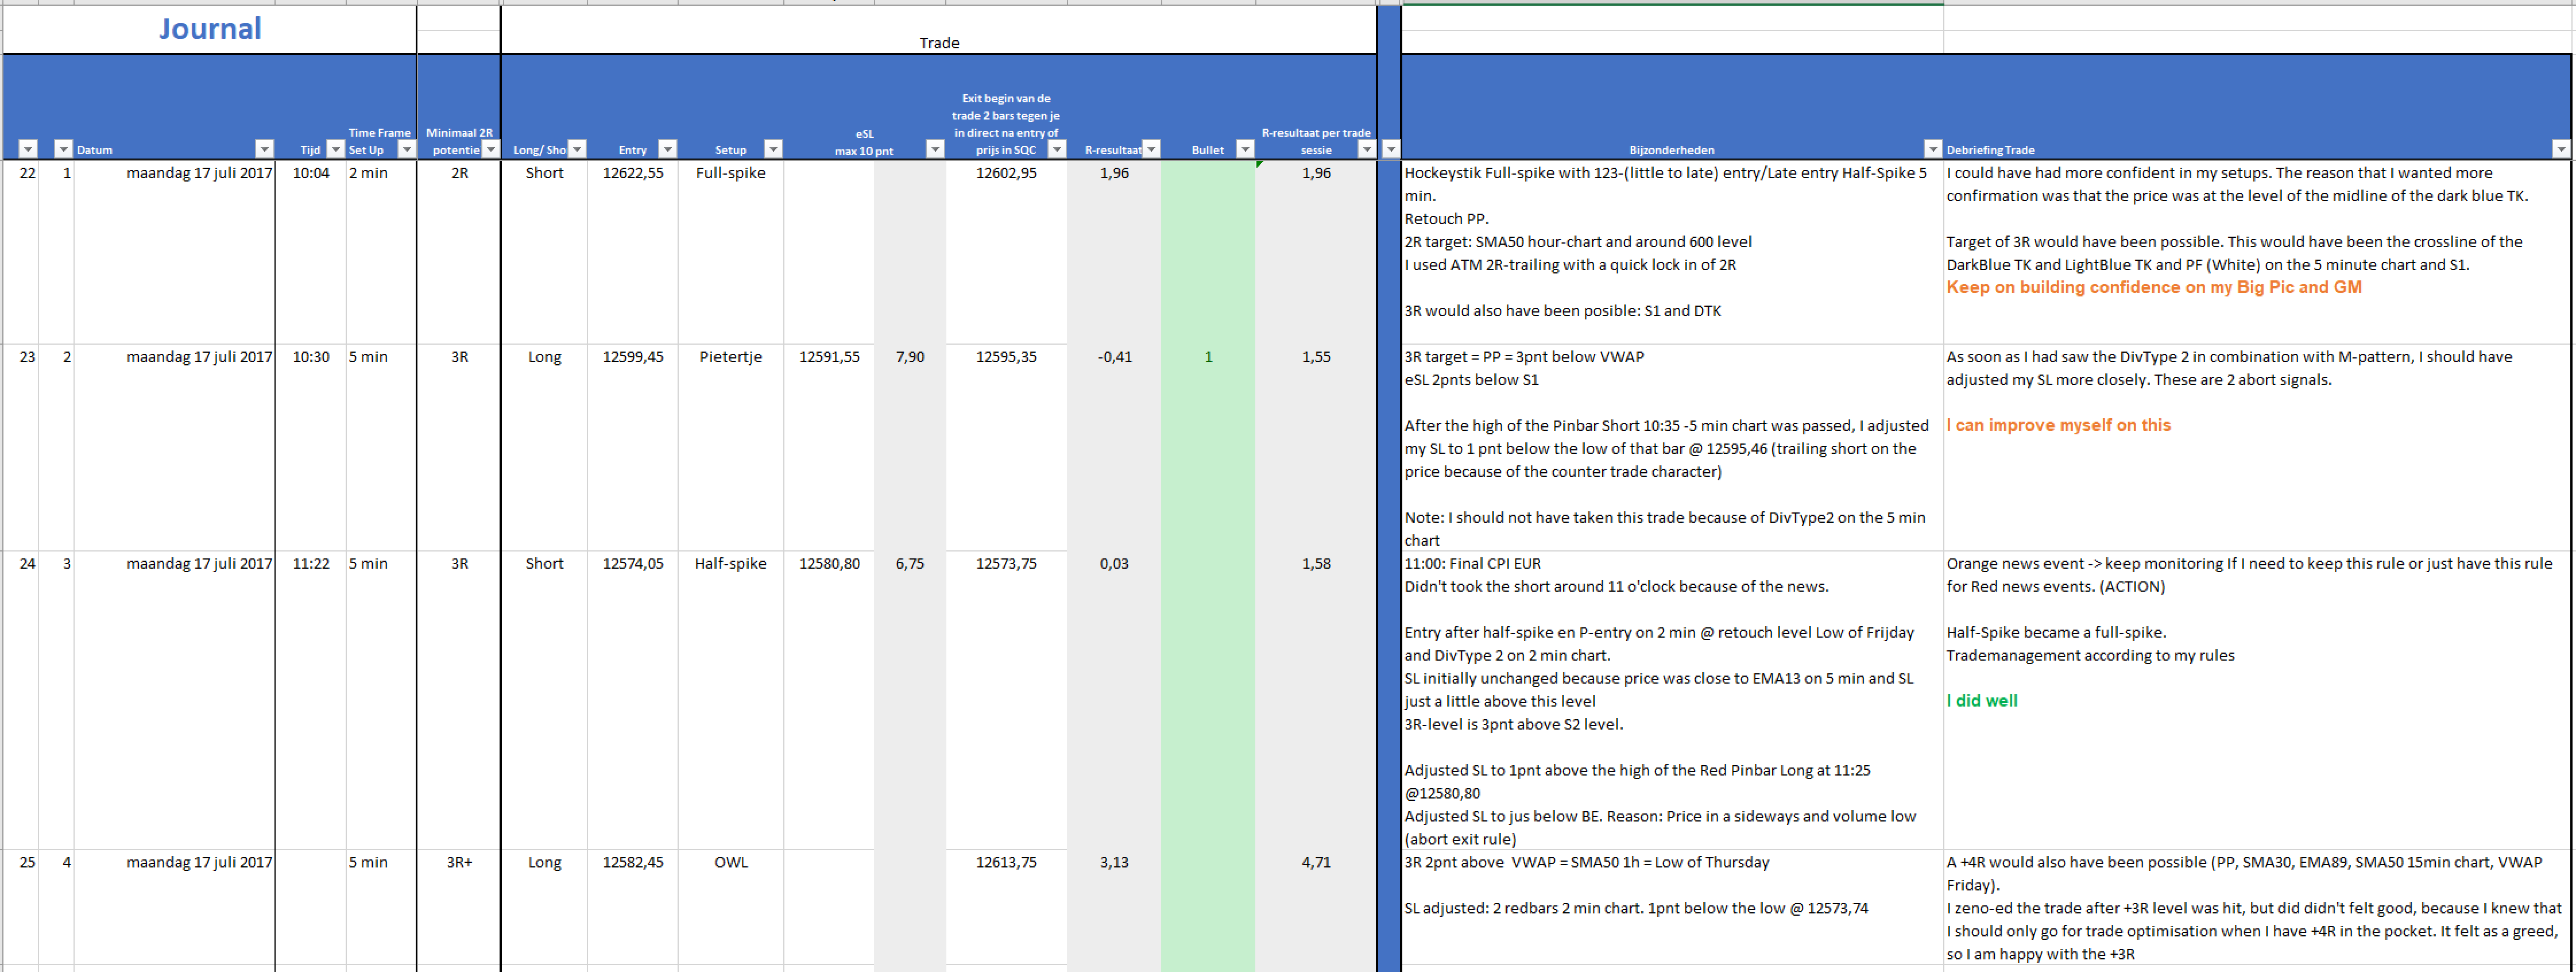This screenshot has height=972, width=2576.
Task: Select the notes cell starting '11:00: Final CPI EUR'
Action: pos(1672,701)
